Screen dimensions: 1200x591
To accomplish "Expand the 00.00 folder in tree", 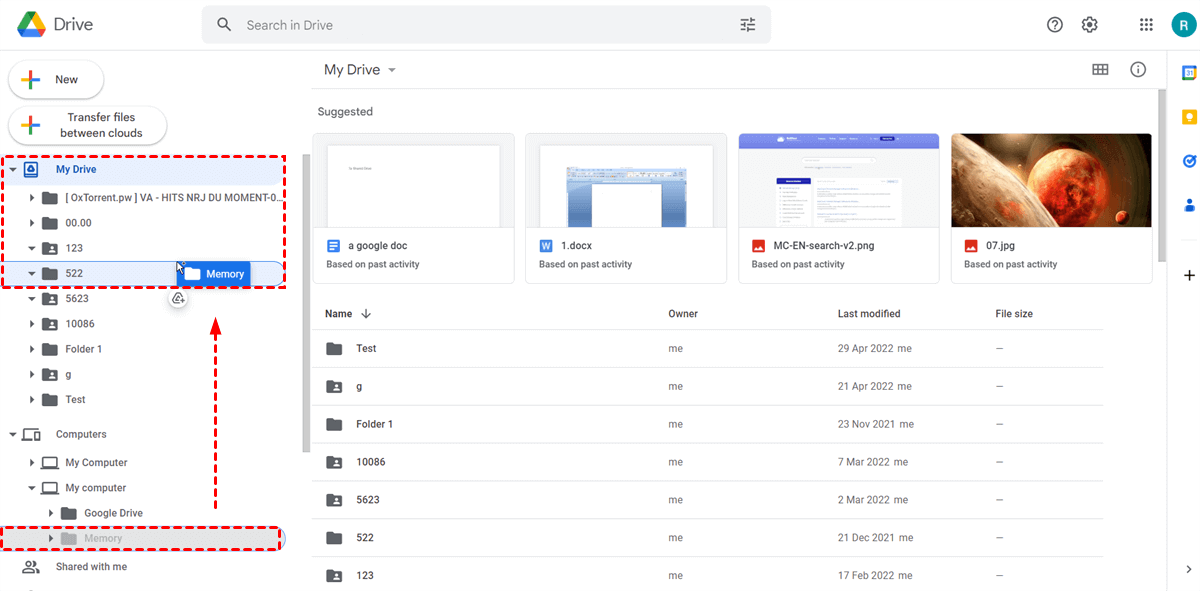I will point(32,223).
